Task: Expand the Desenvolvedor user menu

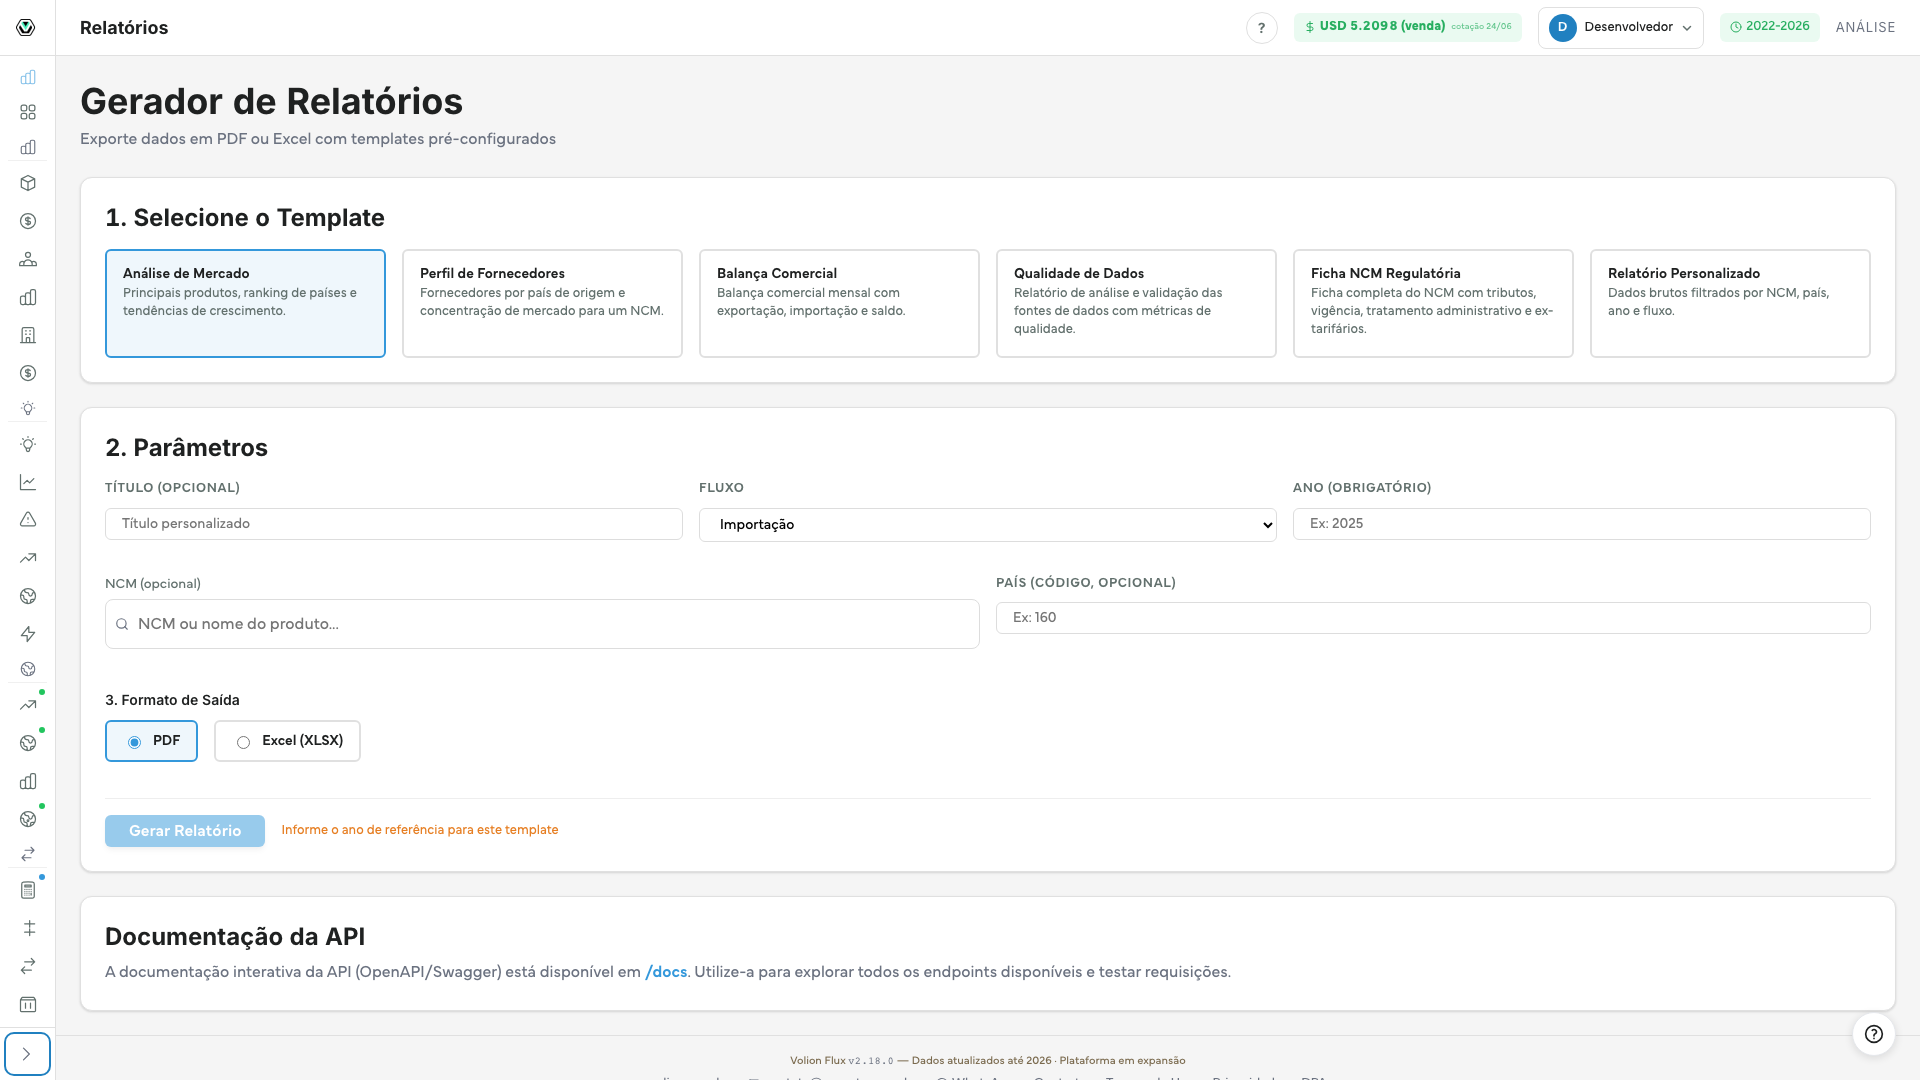Action: 1620,28
